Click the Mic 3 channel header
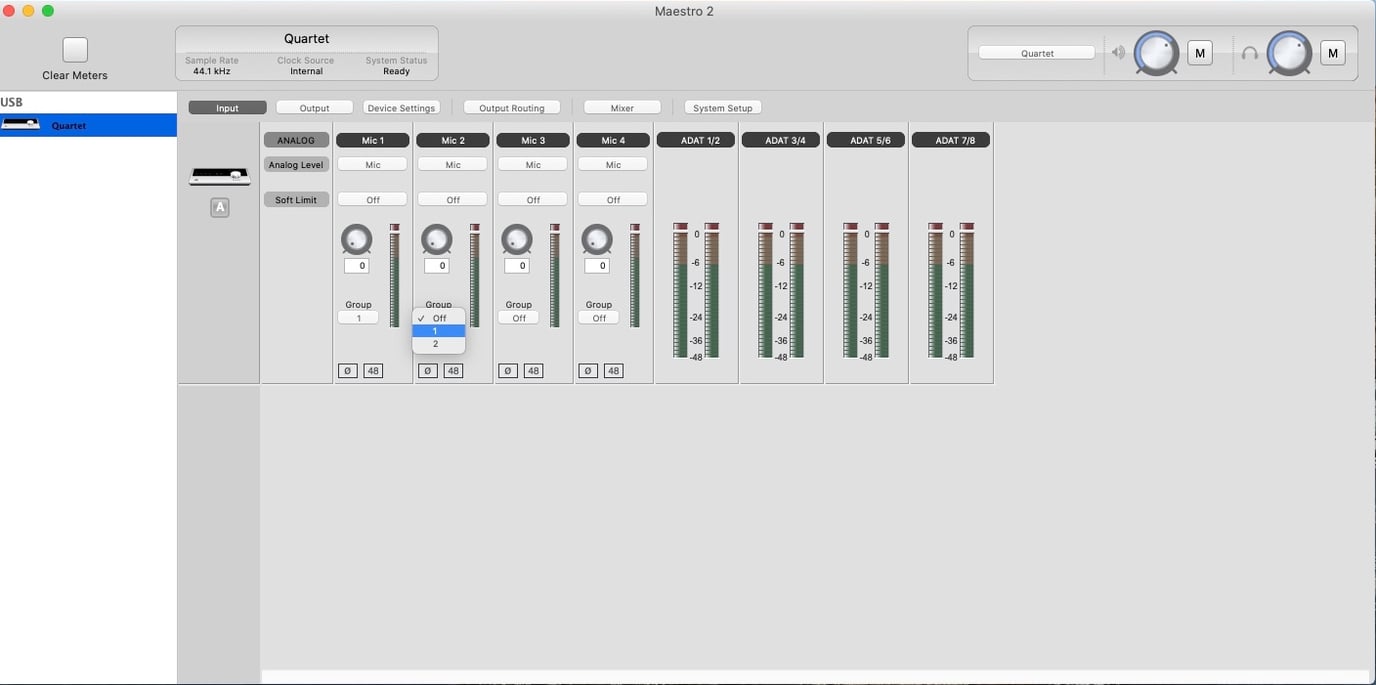Viewport: 1376px width, 685px height. pos(533,140)
